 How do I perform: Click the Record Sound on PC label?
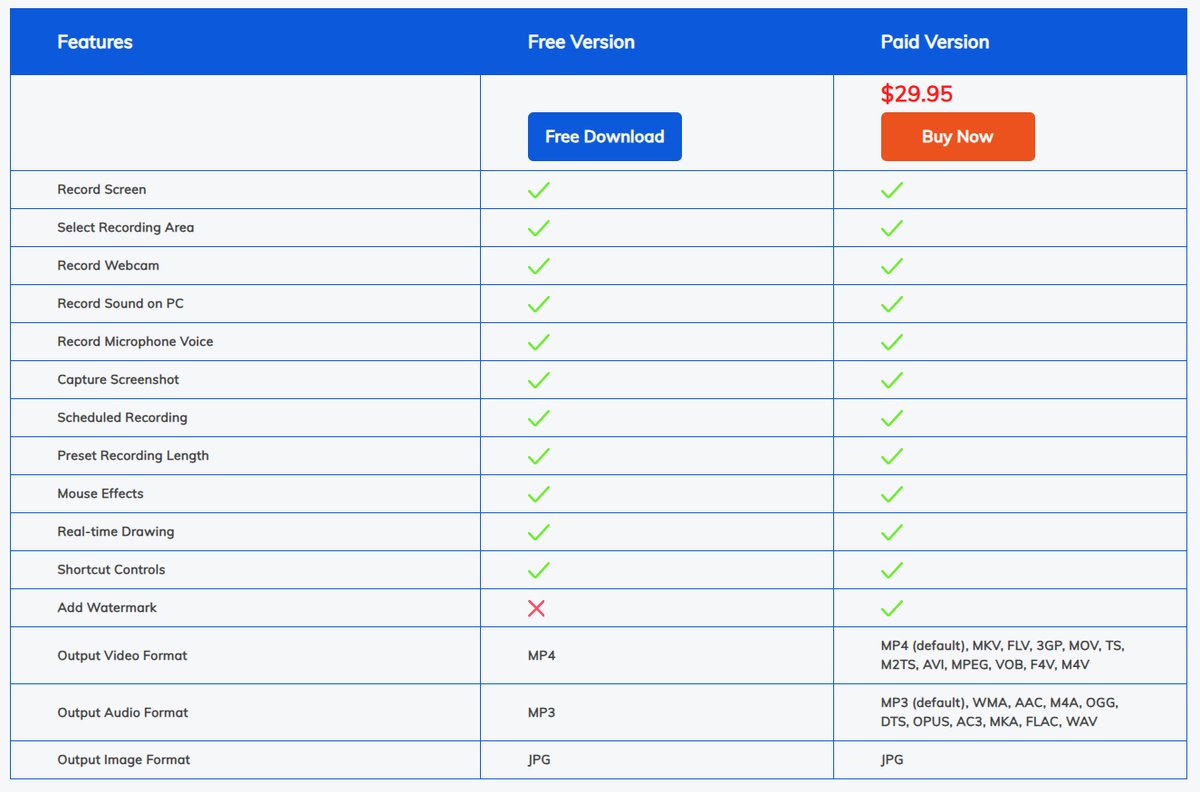121,304
